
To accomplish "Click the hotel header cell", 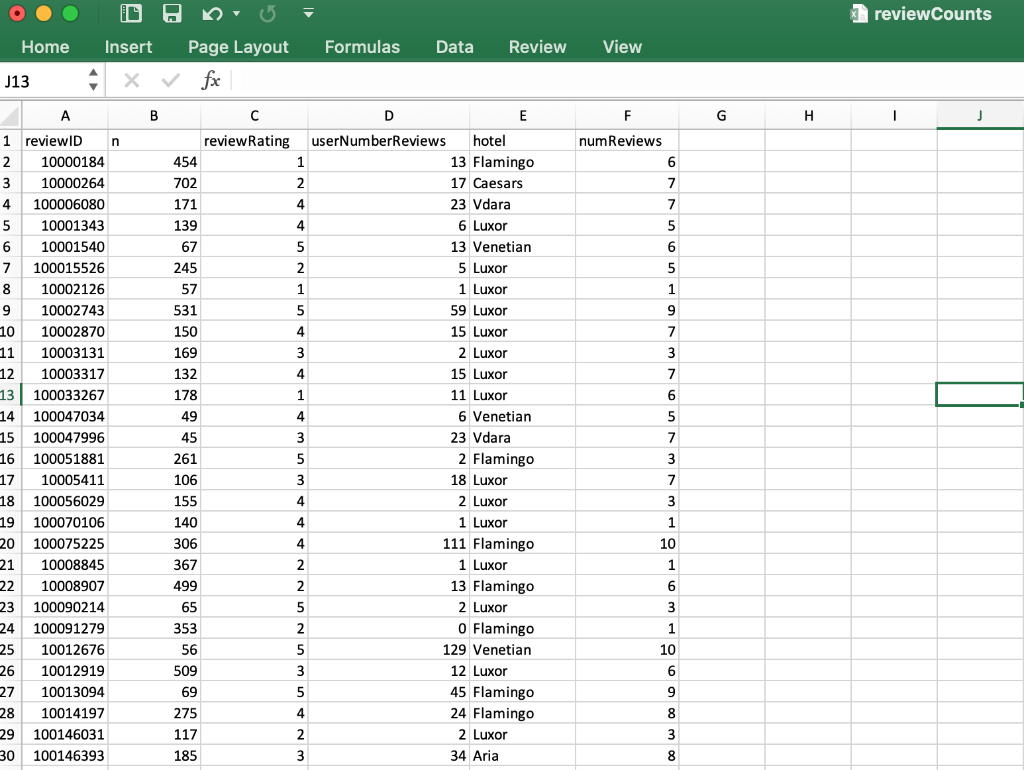I will tap(522, 141).
